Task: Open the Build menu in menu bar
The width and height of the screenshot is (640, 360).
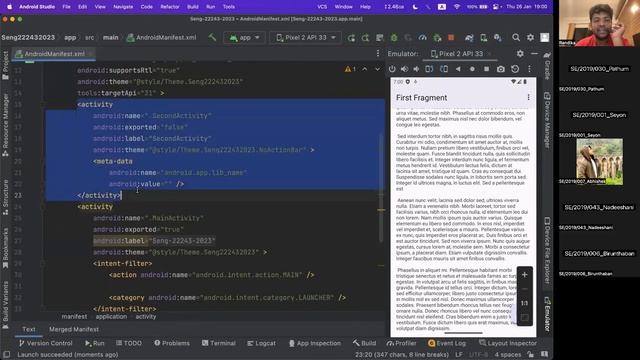Action: pos(193,7)
